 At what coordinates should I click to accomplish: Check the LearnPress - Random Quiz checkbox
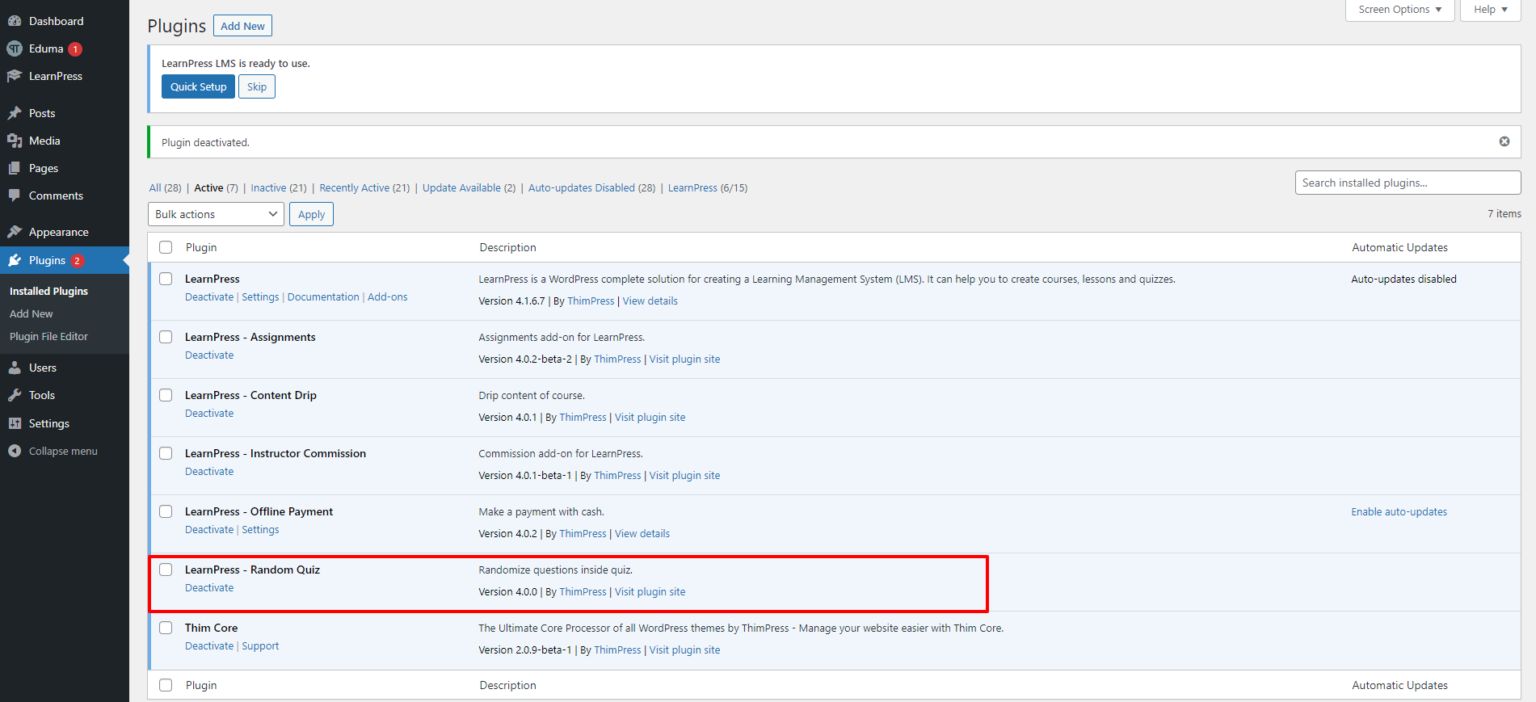click(x=166, y=569)
